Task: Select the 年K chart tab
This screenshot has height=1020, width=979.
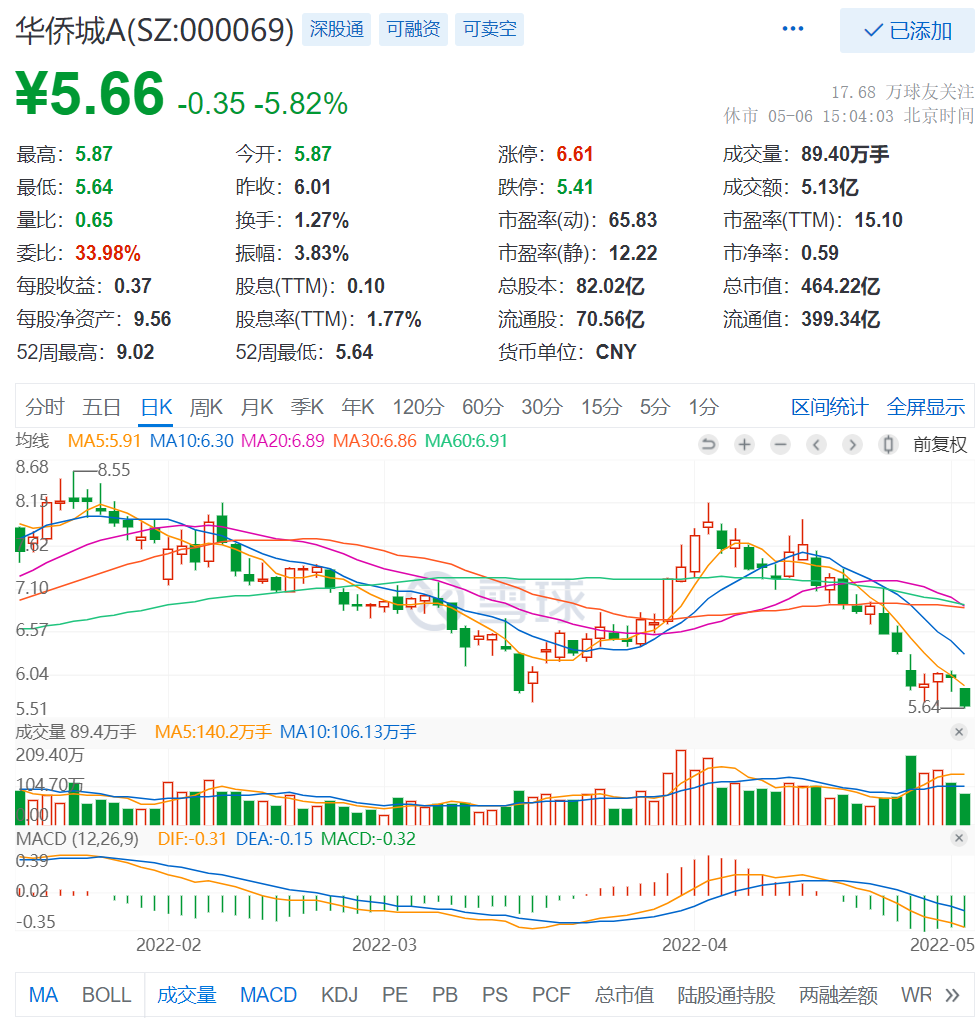Action: pos(358,407)
